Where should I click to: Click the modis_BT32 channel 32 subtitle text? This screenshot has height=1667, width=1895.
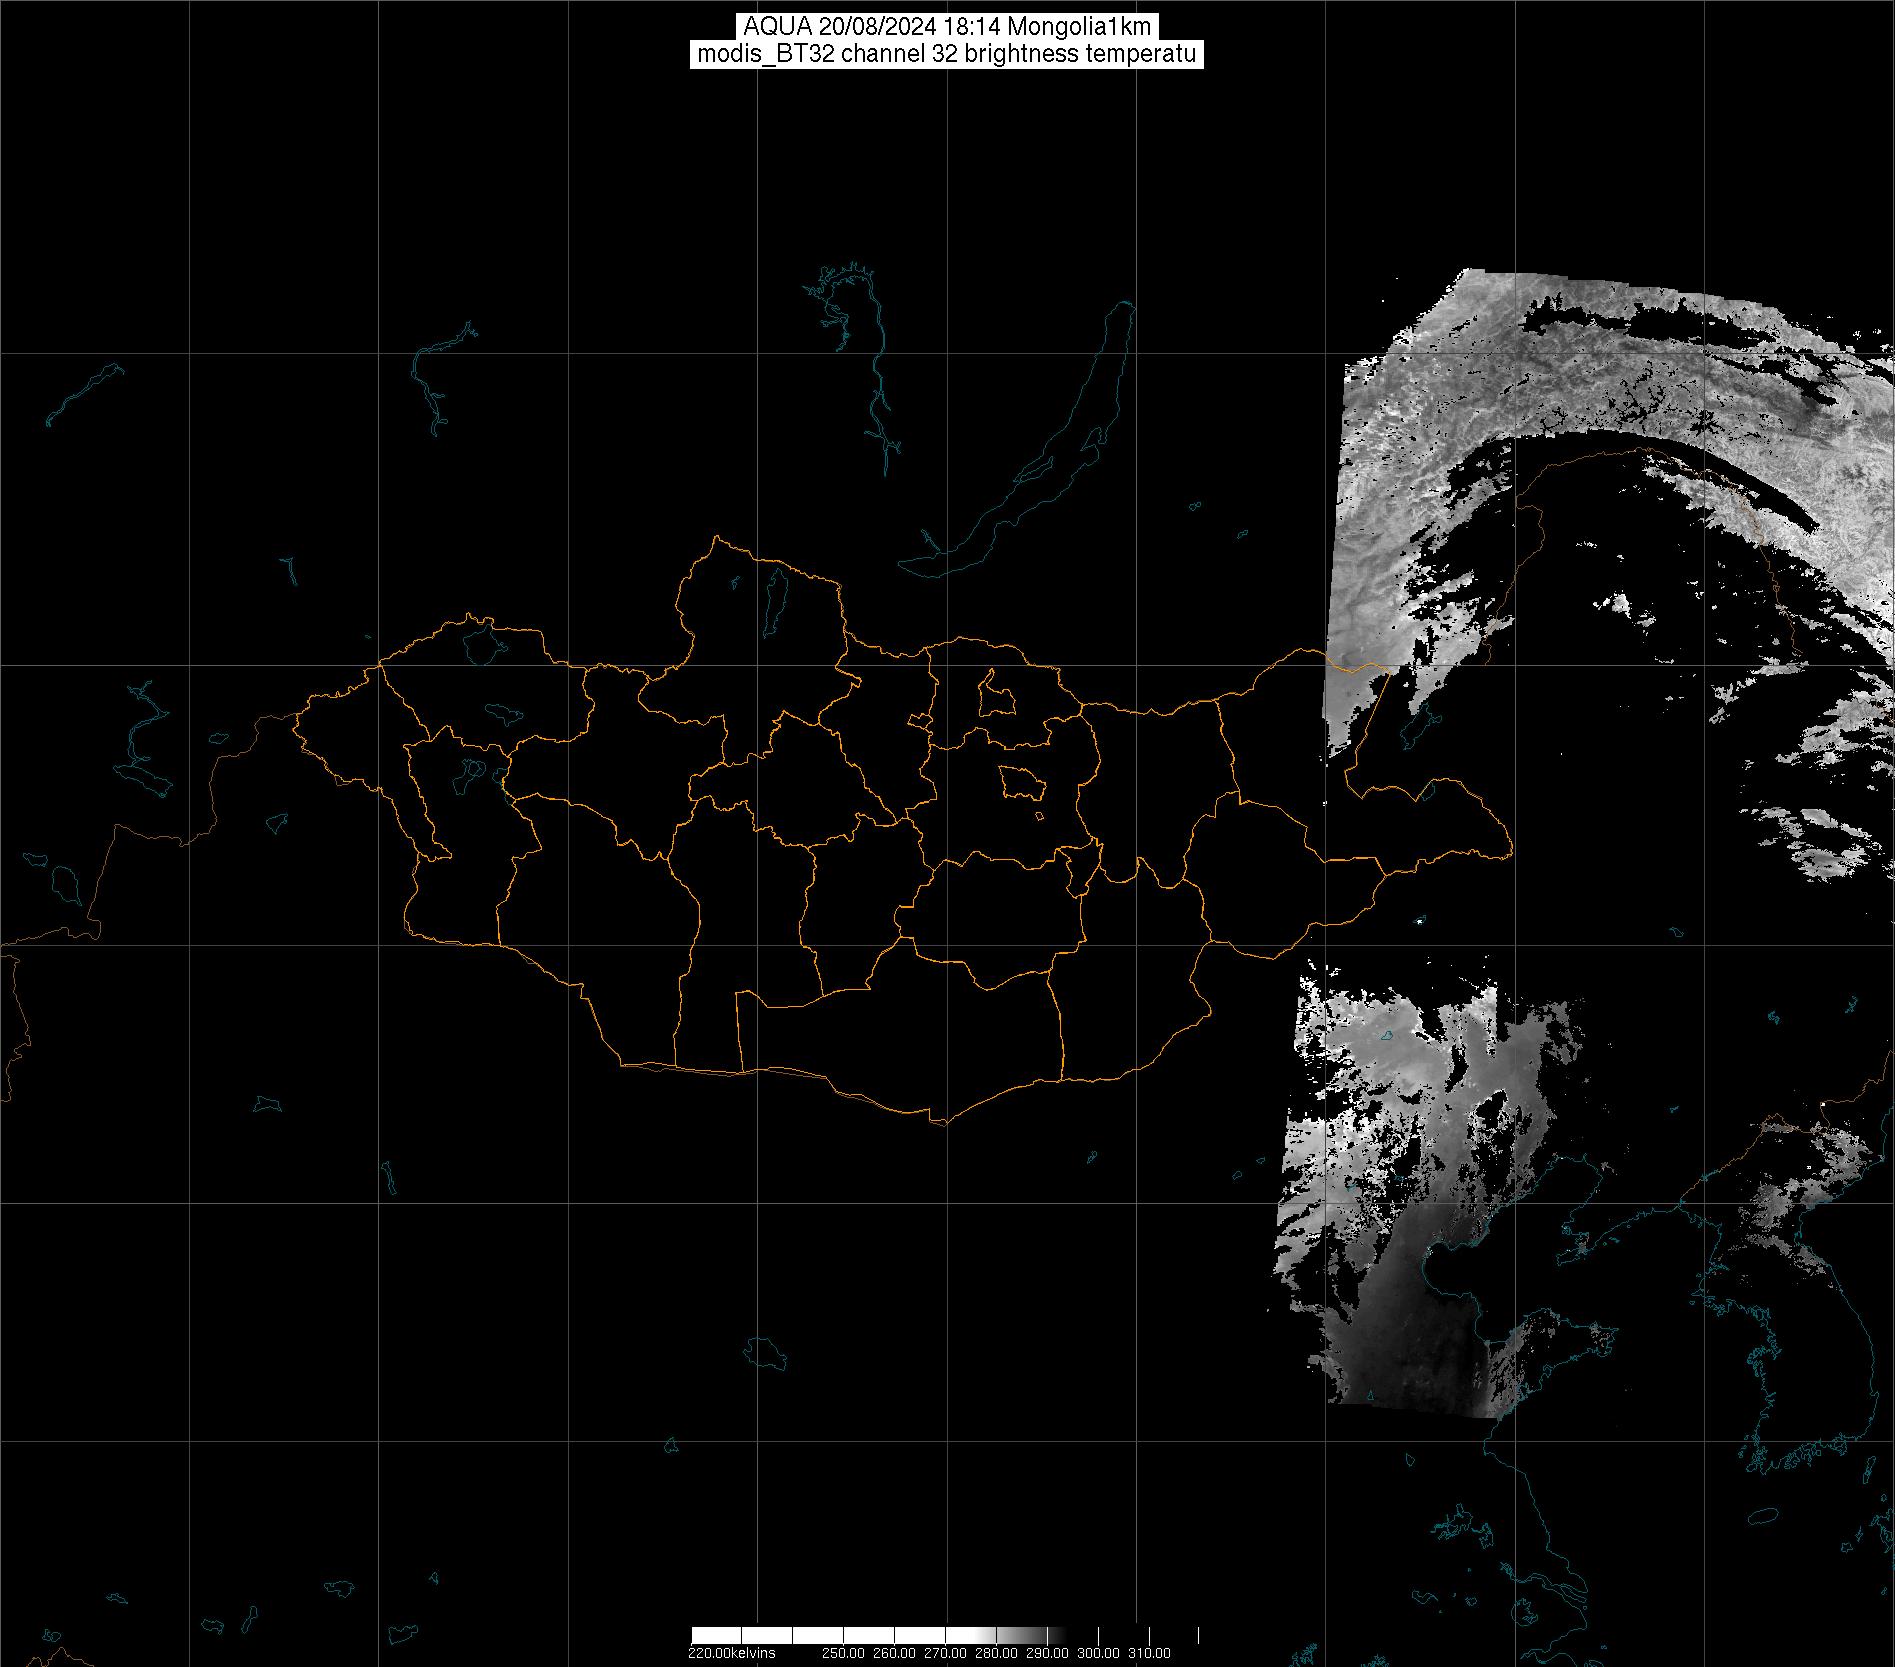[x=946, y=54]
